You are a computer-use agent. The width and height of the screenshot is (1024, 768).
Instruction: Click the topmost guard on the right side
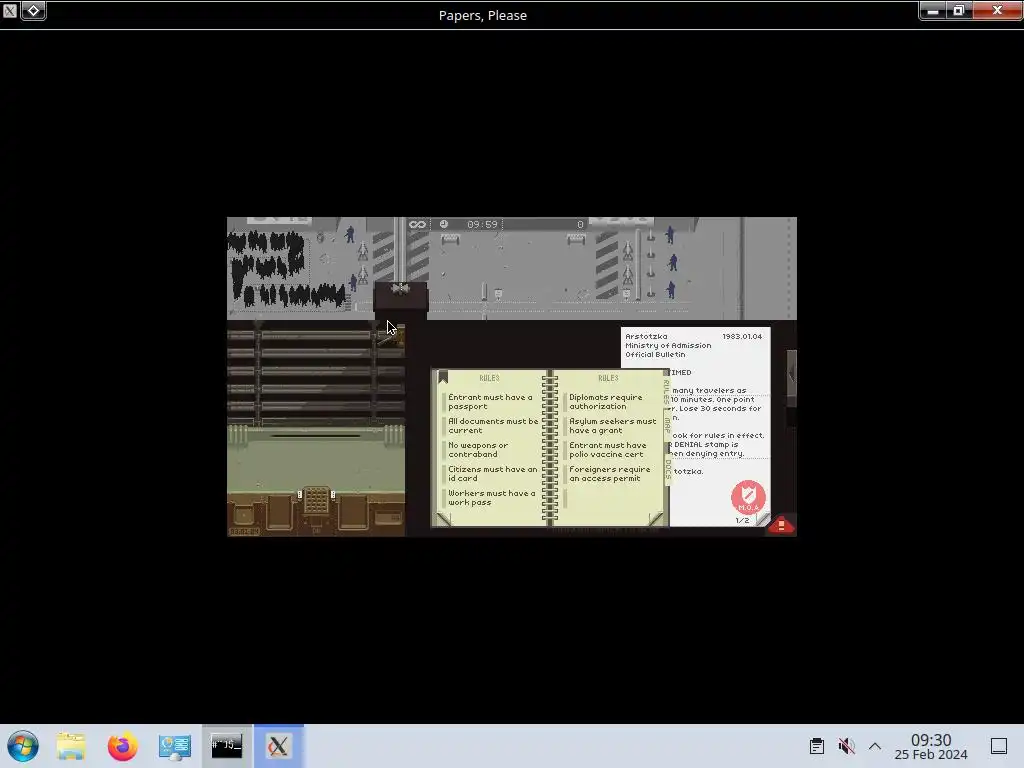(669, 234)
